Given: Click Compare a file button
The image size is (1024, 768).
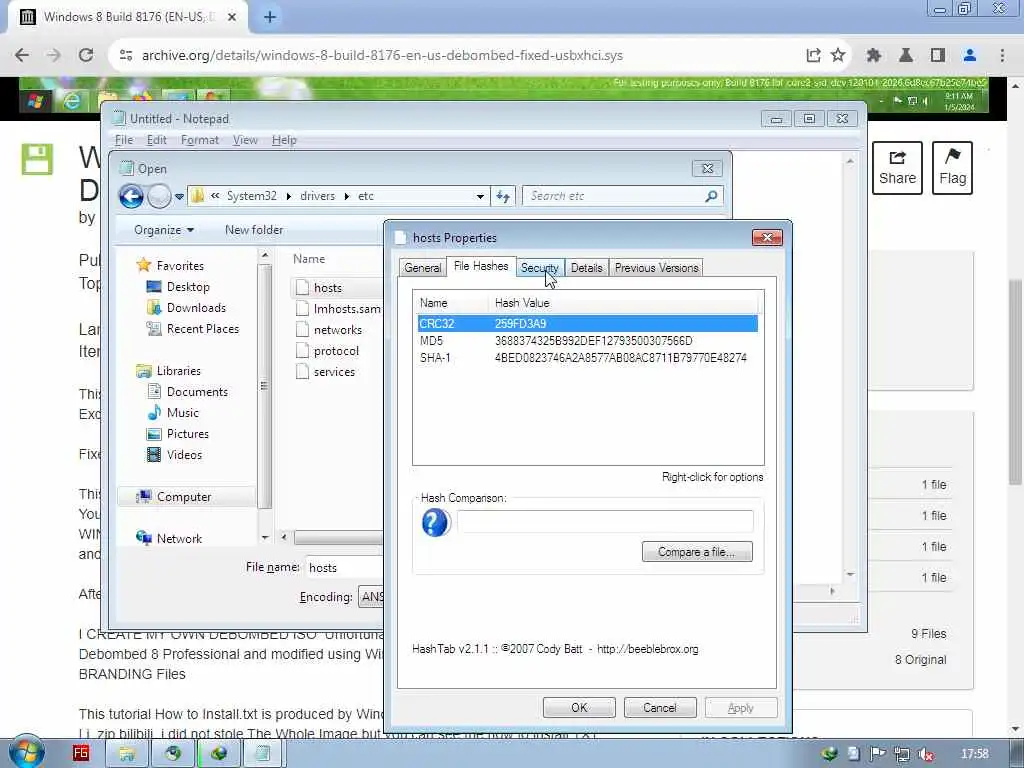Looking at the screenshot, I should coord(697,552).
